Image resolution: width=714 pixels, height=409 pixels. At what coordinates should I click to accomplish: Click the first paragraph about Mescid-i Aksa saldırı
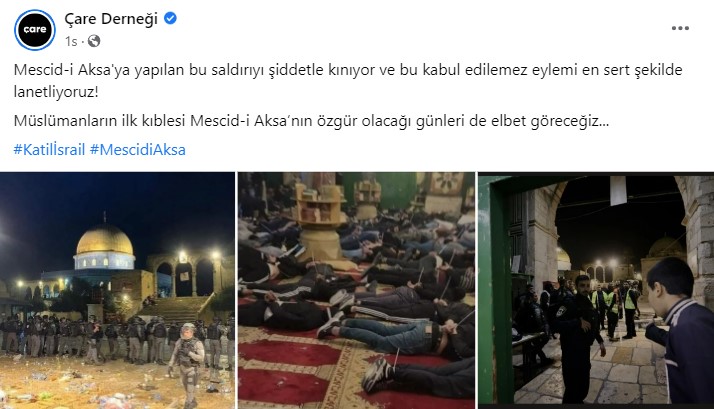348,81
